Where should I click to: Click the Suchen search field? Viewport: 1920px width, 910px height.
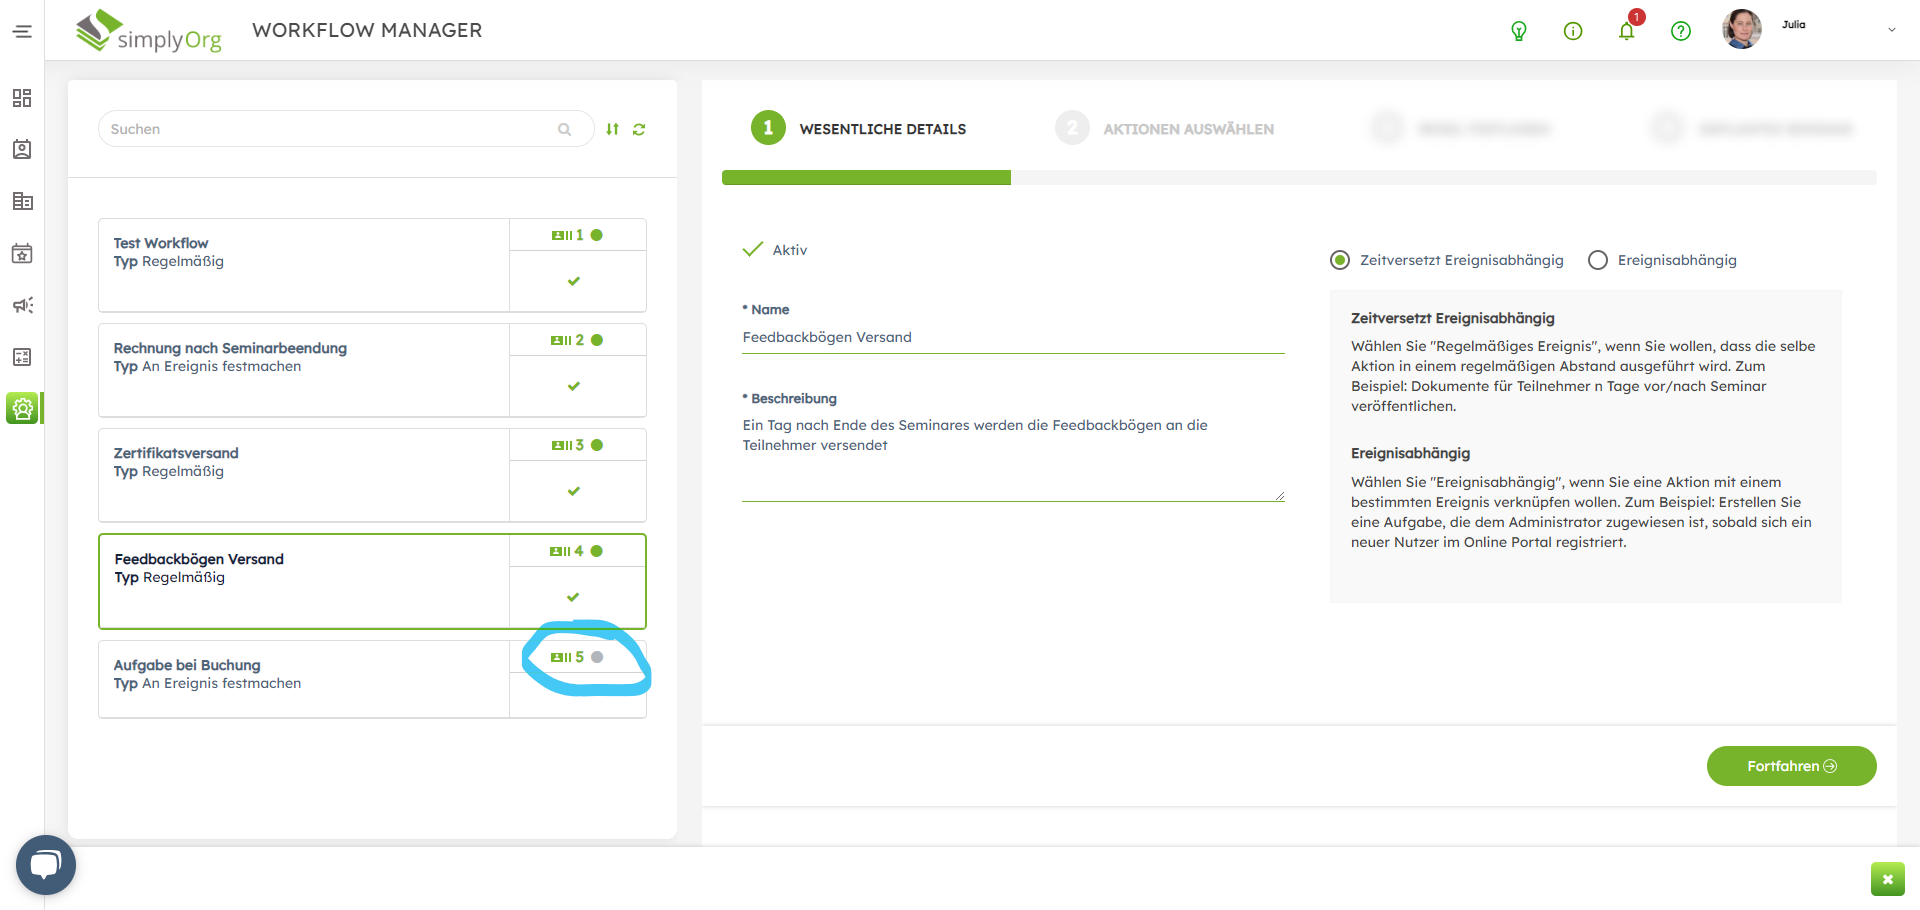(x=330, y=129)
